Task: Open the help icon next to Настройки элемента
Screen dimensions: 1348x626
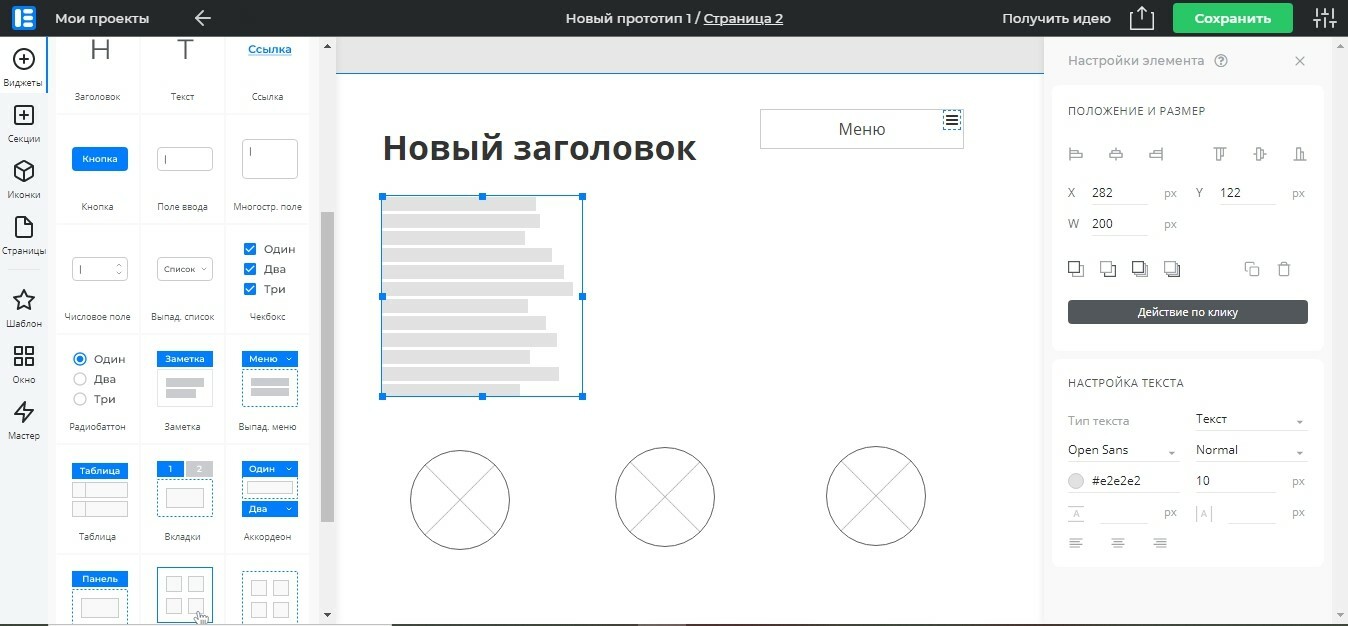Action: click(1220, 61)
